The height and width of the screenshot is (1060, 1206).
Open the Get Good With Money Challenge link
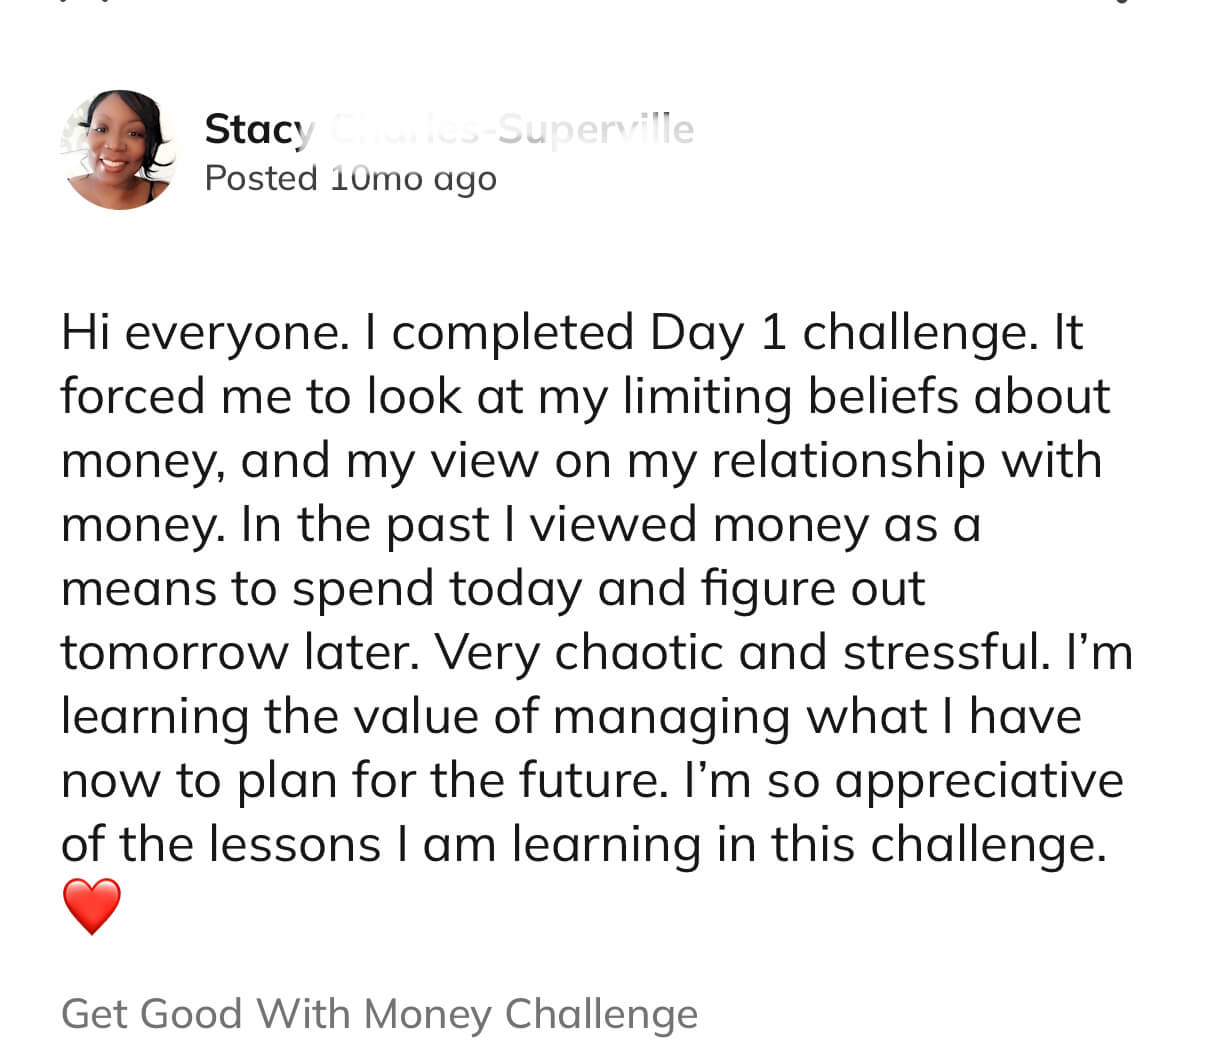[x=380, y=1014]
